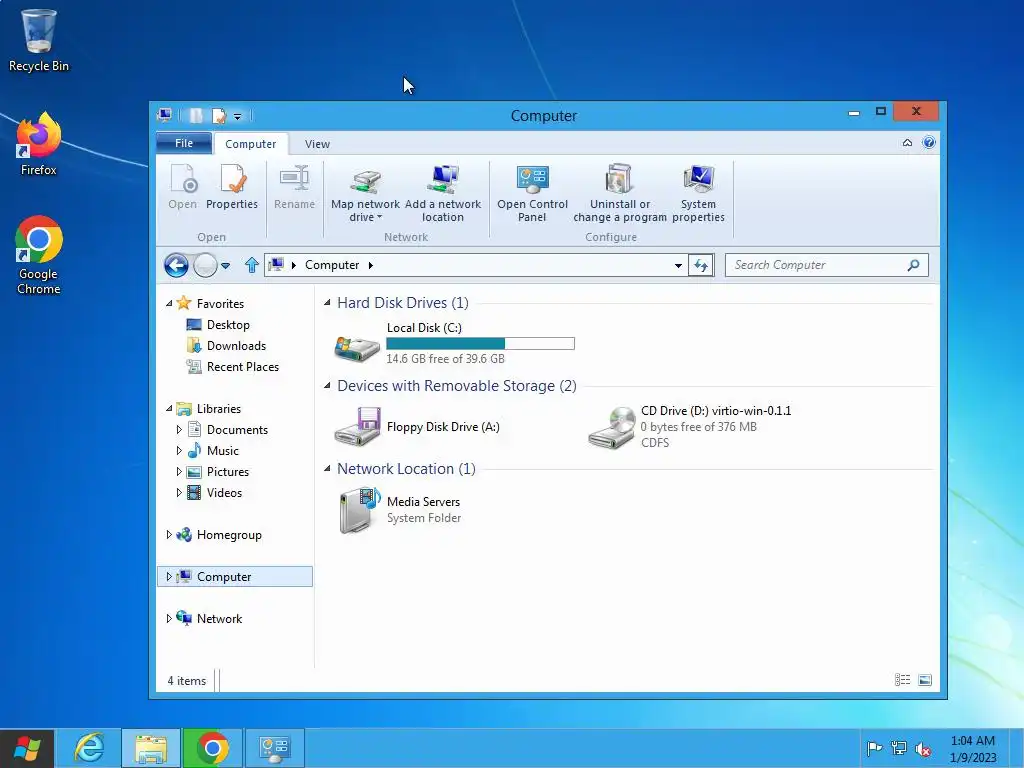Select Recent Places in Favorites
The width and height of the screenshot is (1024, 768).
point(242,366)
